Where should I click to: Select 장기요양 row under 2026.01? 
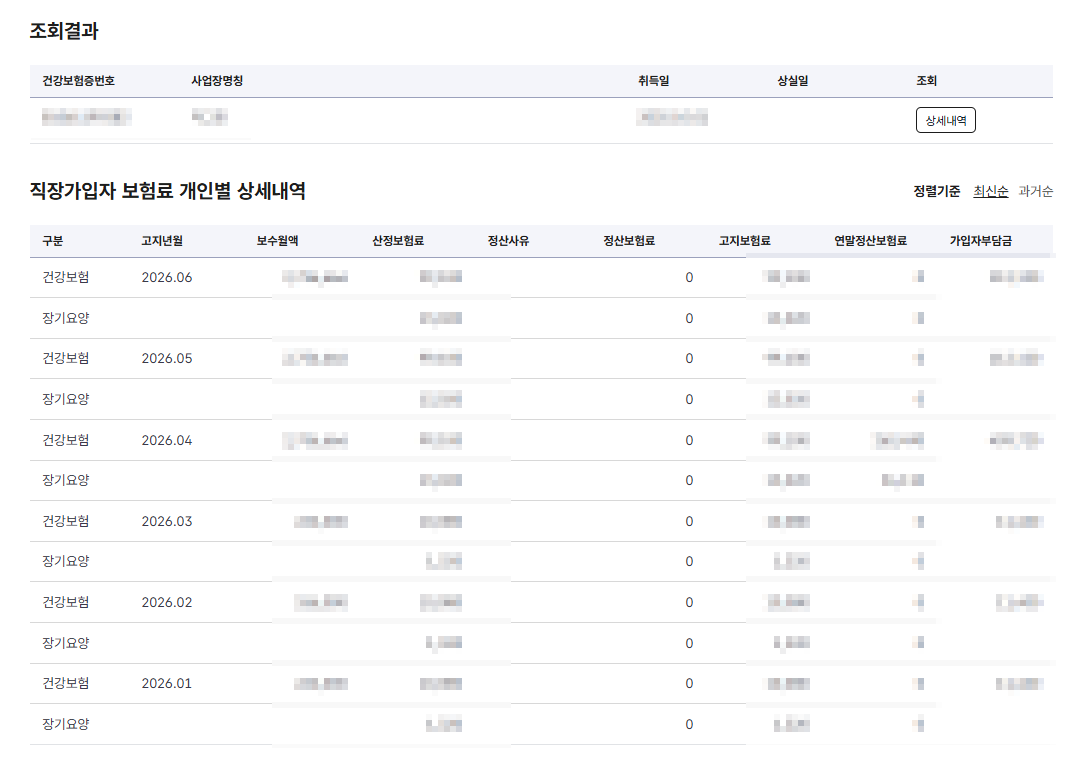pos(65,724)
